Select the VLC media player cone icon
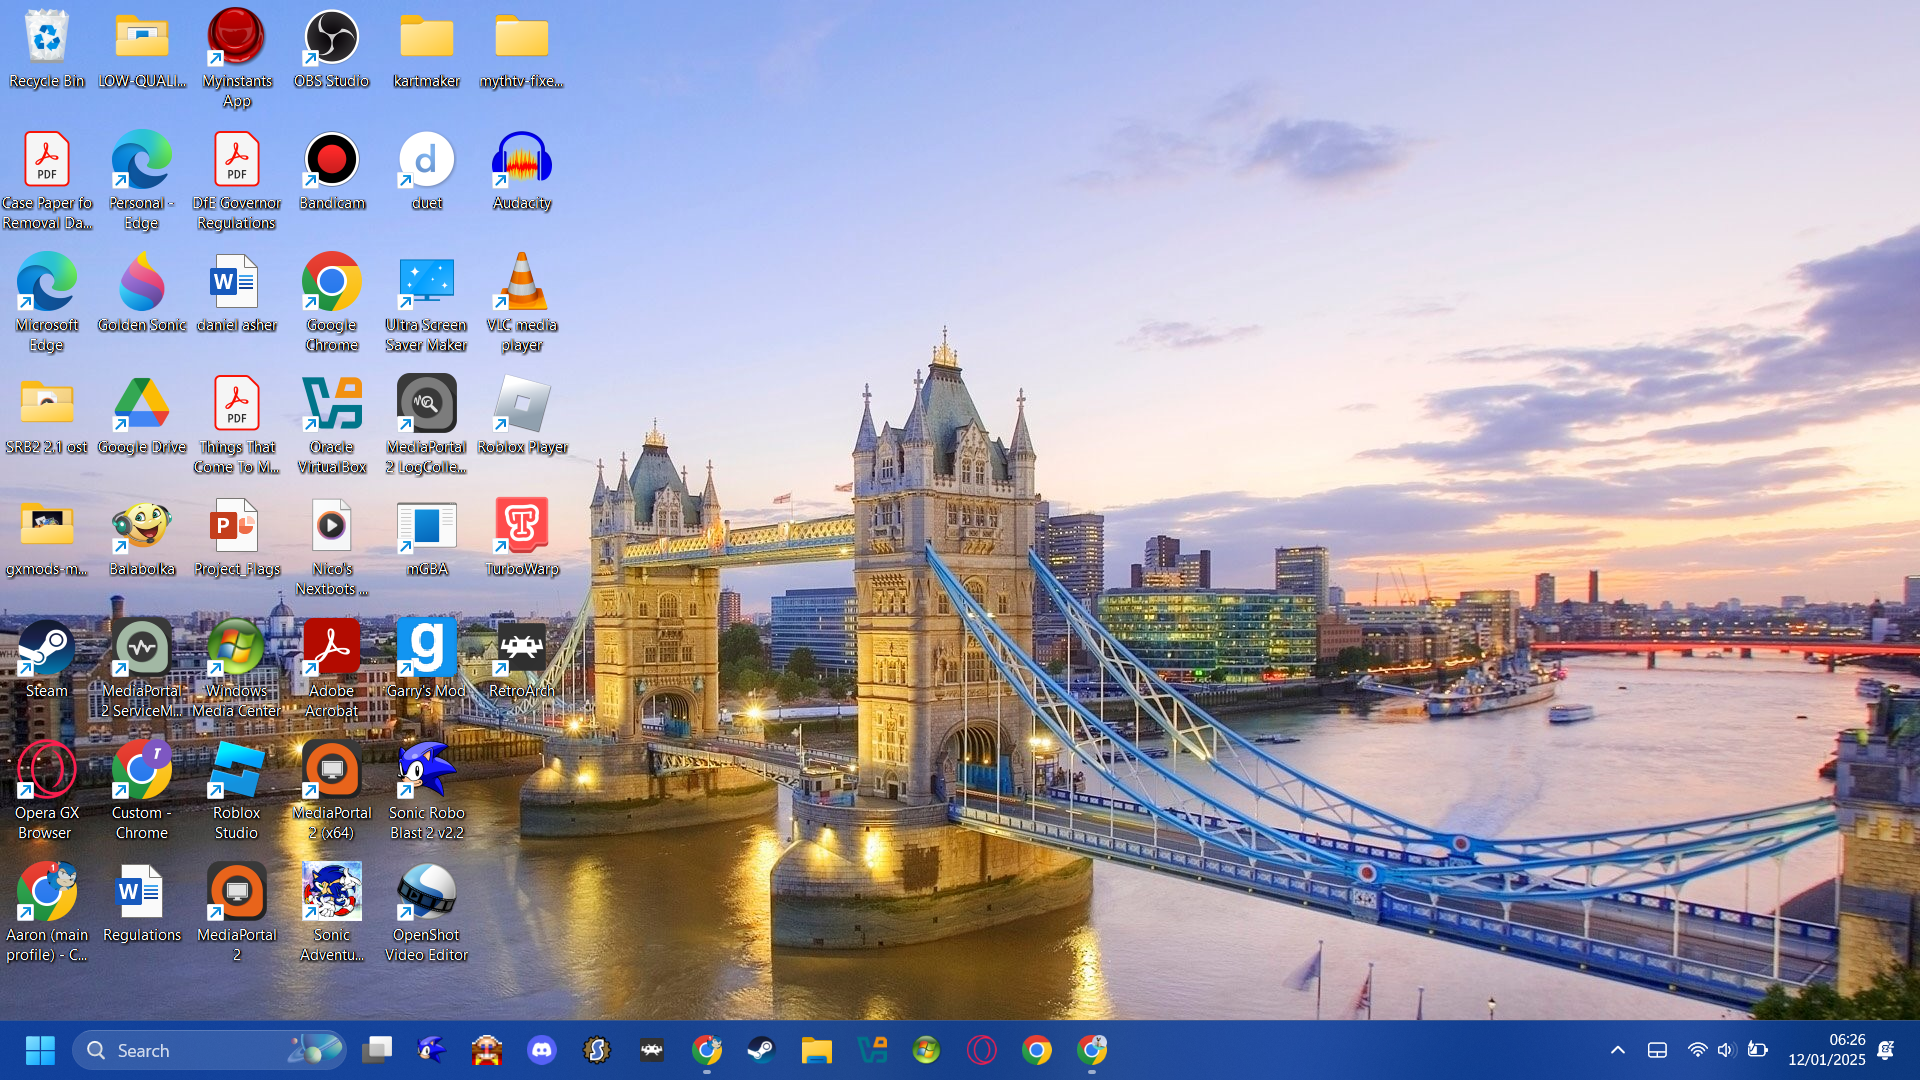This screenshot has width=1920, height=1080. pyautogui.click(x=522, y=282)
